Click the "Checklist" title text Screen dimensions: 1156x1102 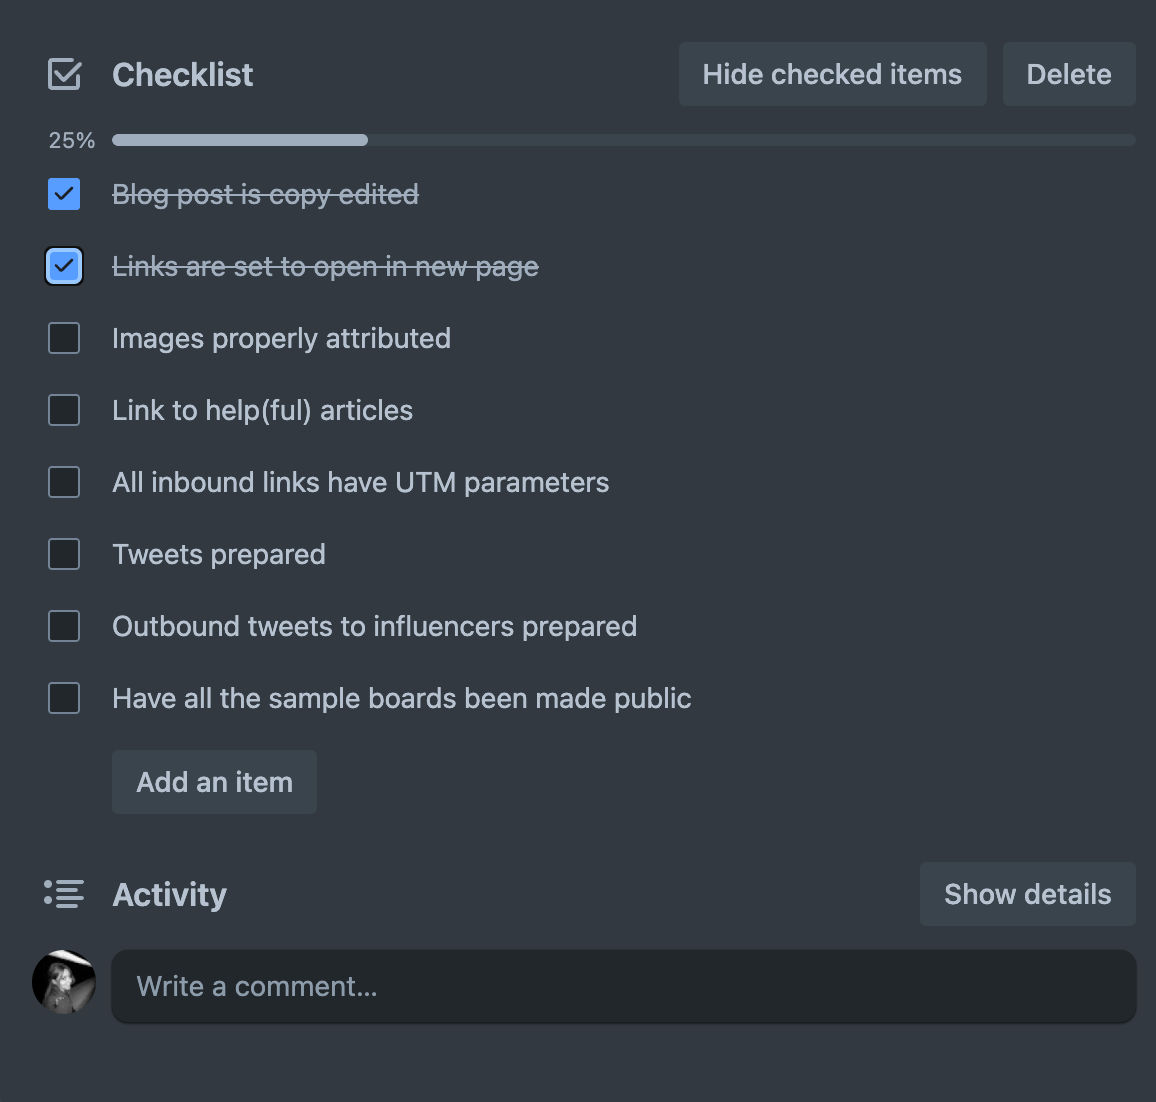coord(182,75)
